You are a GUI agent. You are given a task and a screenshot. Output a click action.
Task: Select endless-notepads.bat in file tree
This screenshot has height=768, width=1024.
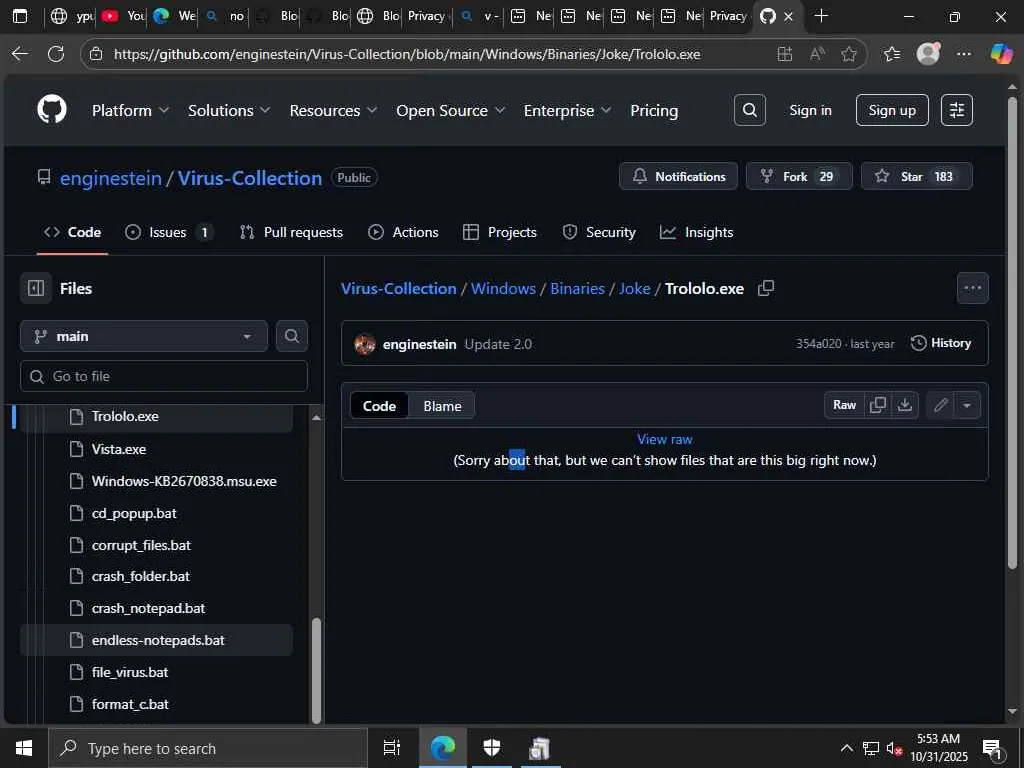[x=156, y=640]
